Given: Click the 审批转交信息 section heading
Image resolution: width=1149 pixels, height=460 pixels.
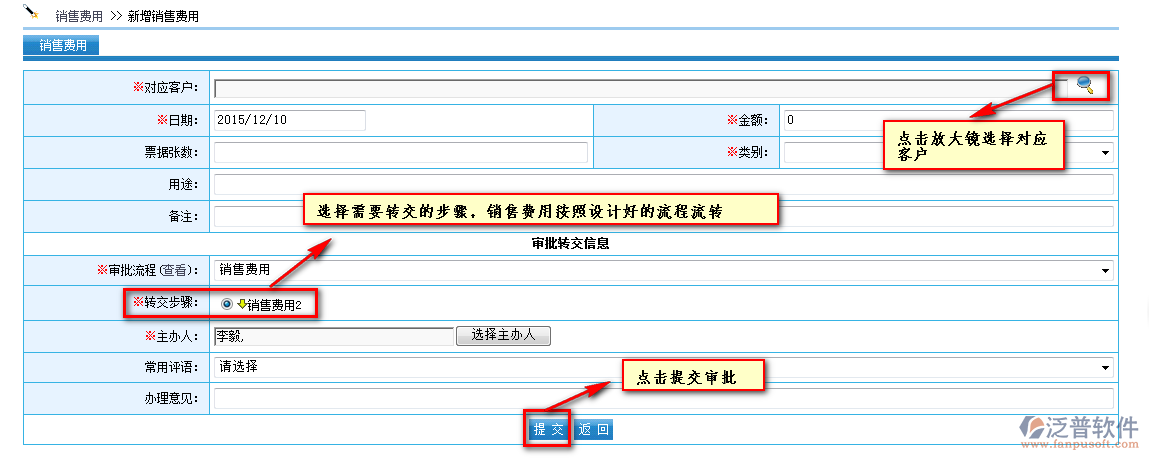Looking at the screenshot, I should 571,244.
